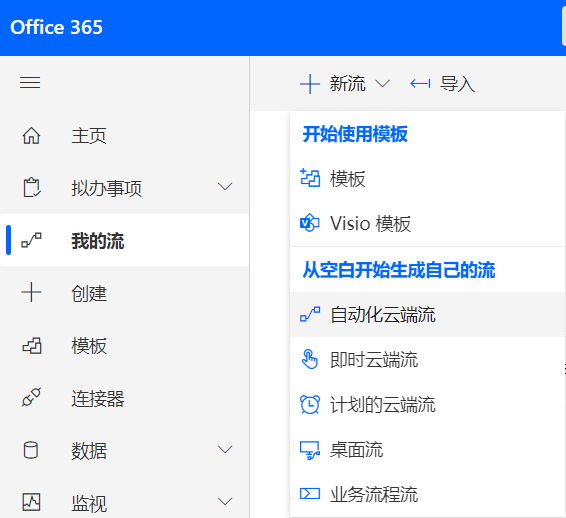Choose 桌面流 from the menu
The height and width of the screenshot is (518, 566).
(x=427, y=450)
